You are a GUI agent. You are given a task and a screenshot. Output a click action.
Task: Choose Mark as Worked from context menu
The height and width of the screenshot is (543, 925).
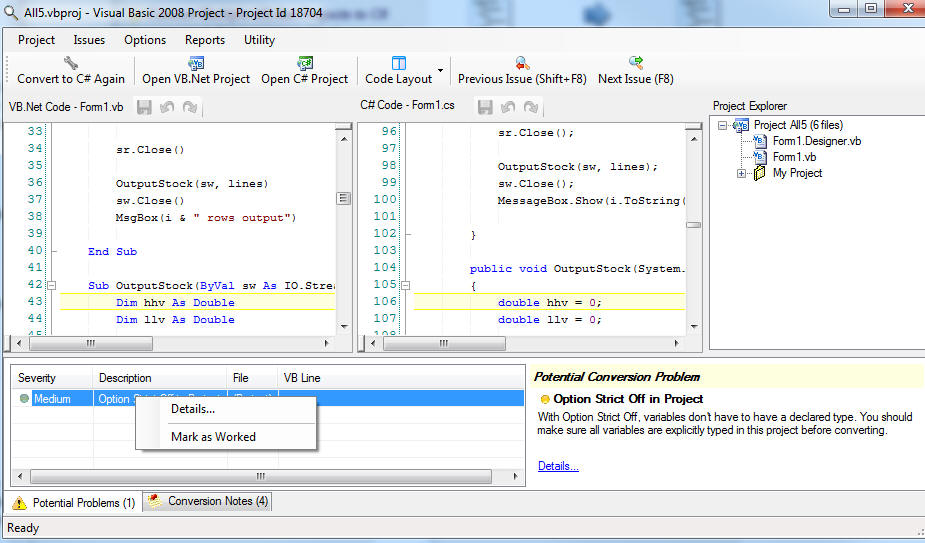[213, 437]
